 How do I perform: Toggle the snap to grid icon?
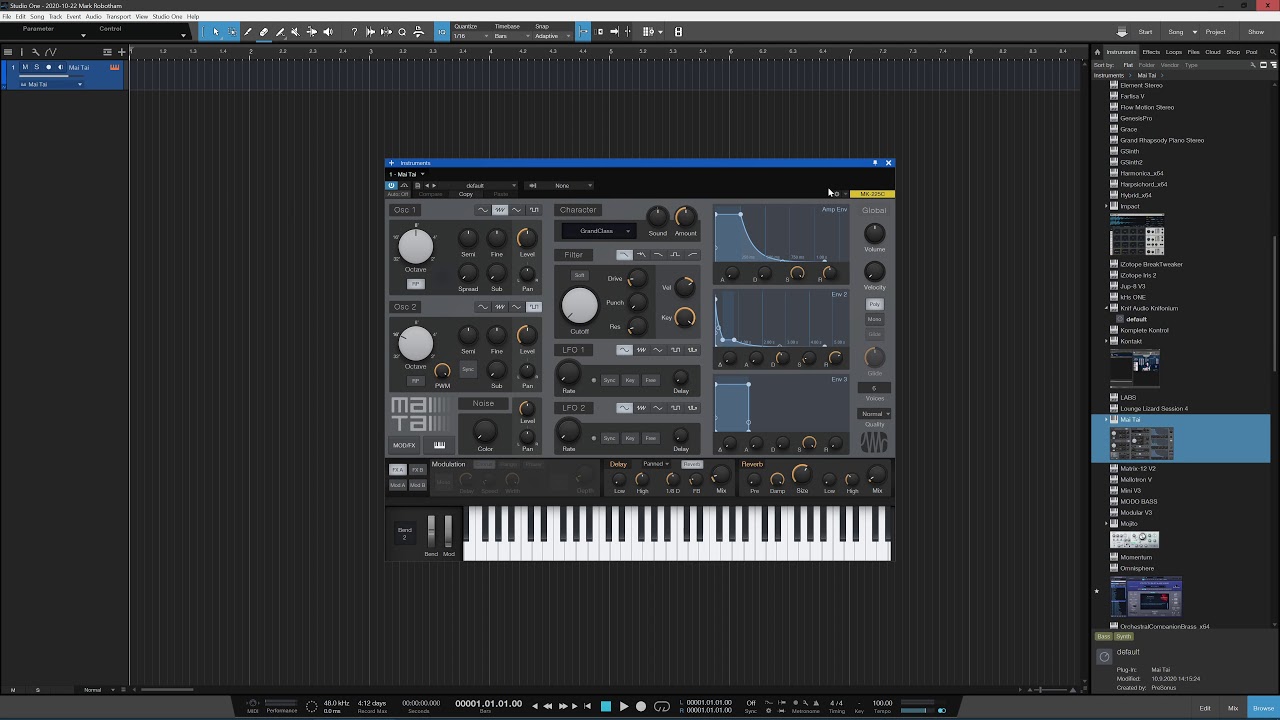[x=584, y=32]
